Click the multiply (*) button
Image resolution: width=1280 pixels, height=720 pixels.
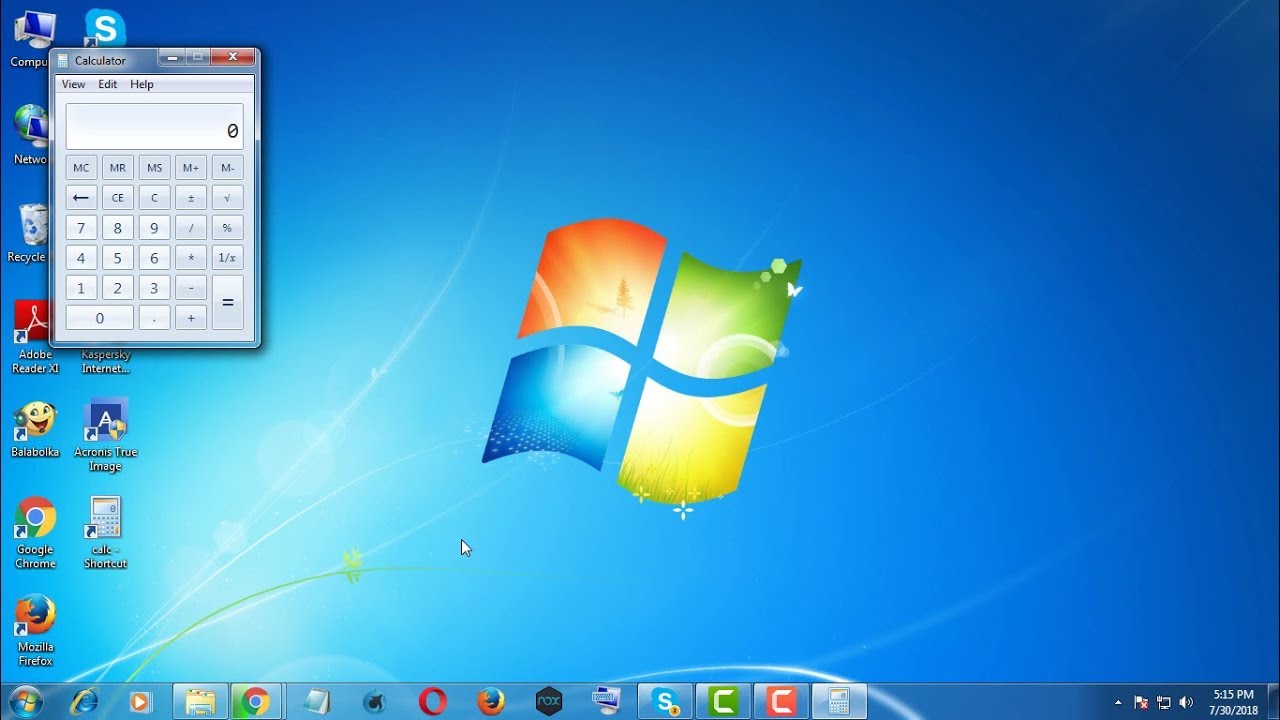pyautogui.click(x=191, y=258)
